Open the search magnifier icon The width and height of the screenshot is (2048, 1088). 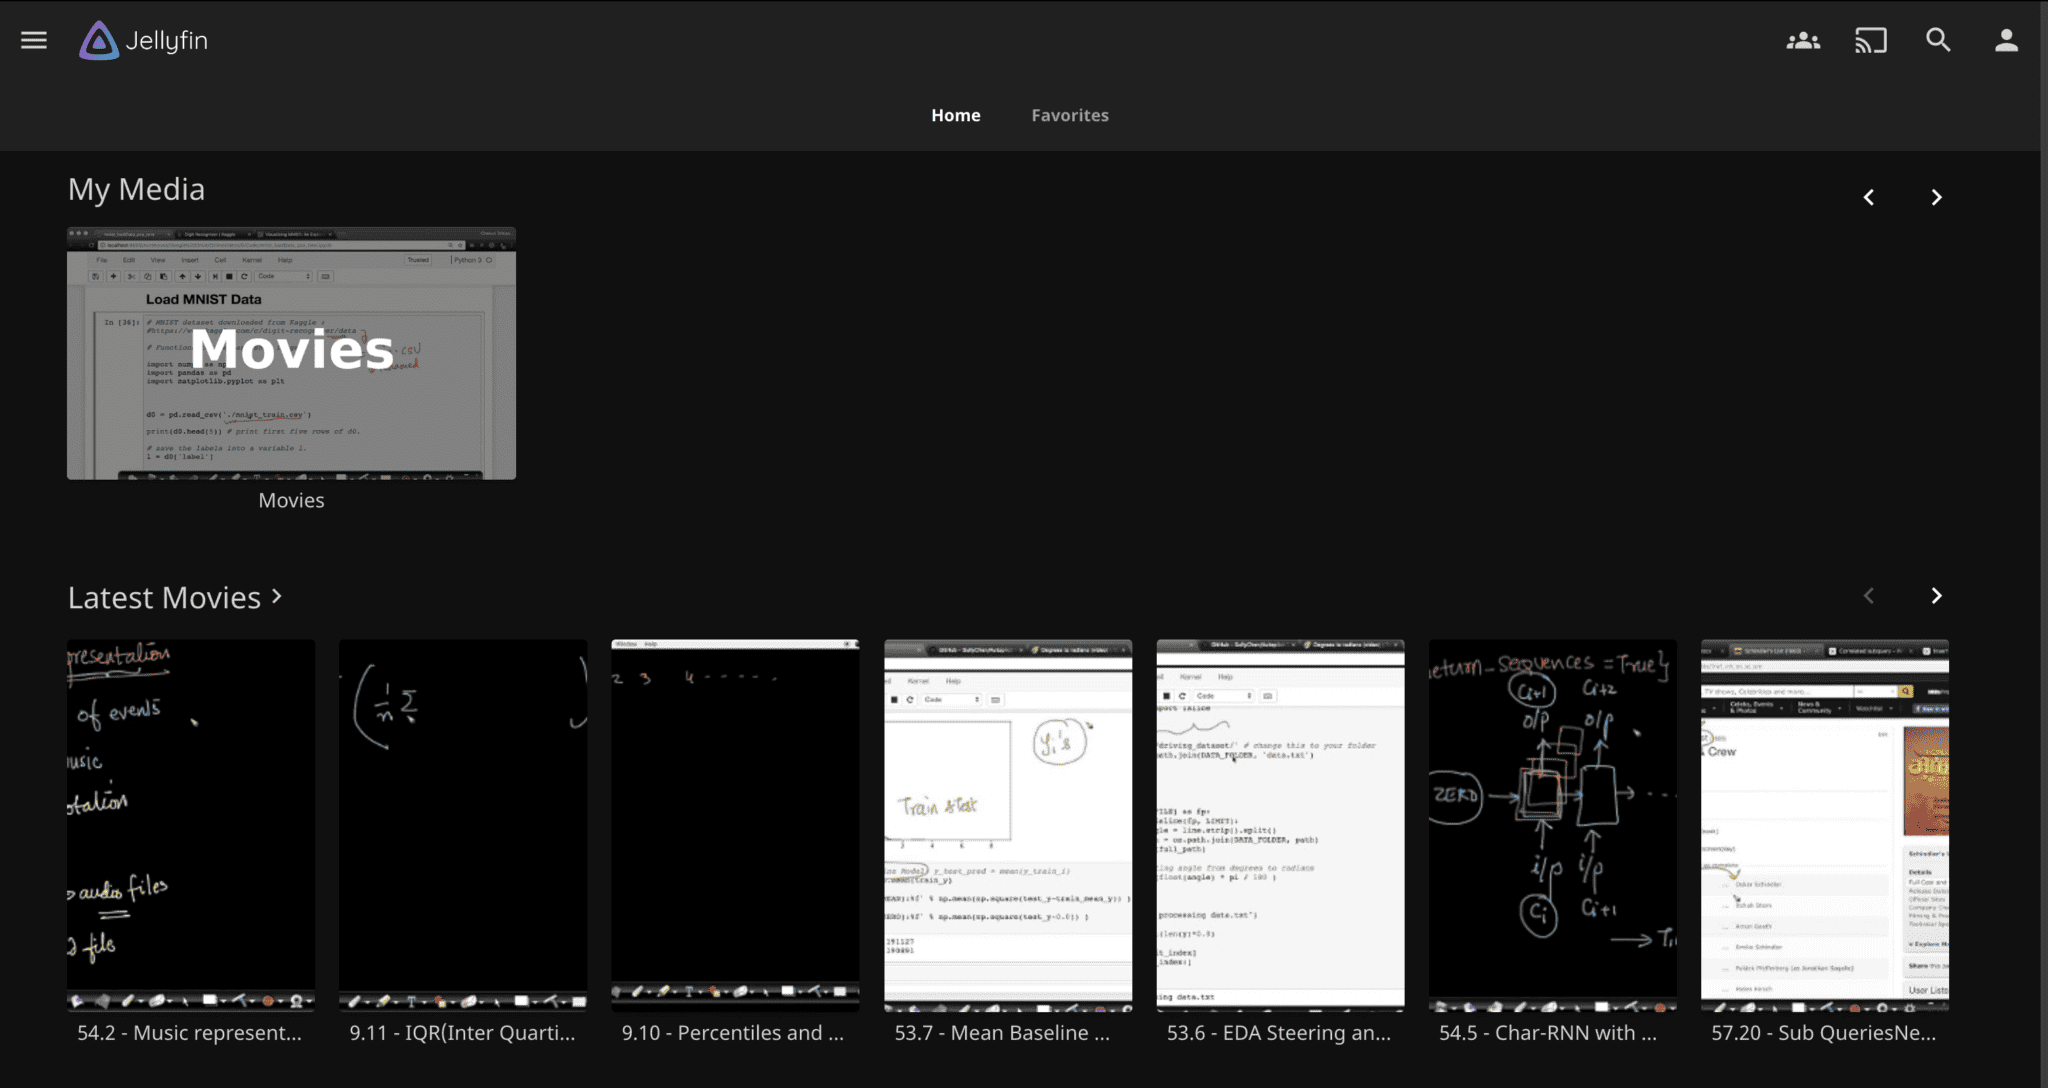(1938, 40)
